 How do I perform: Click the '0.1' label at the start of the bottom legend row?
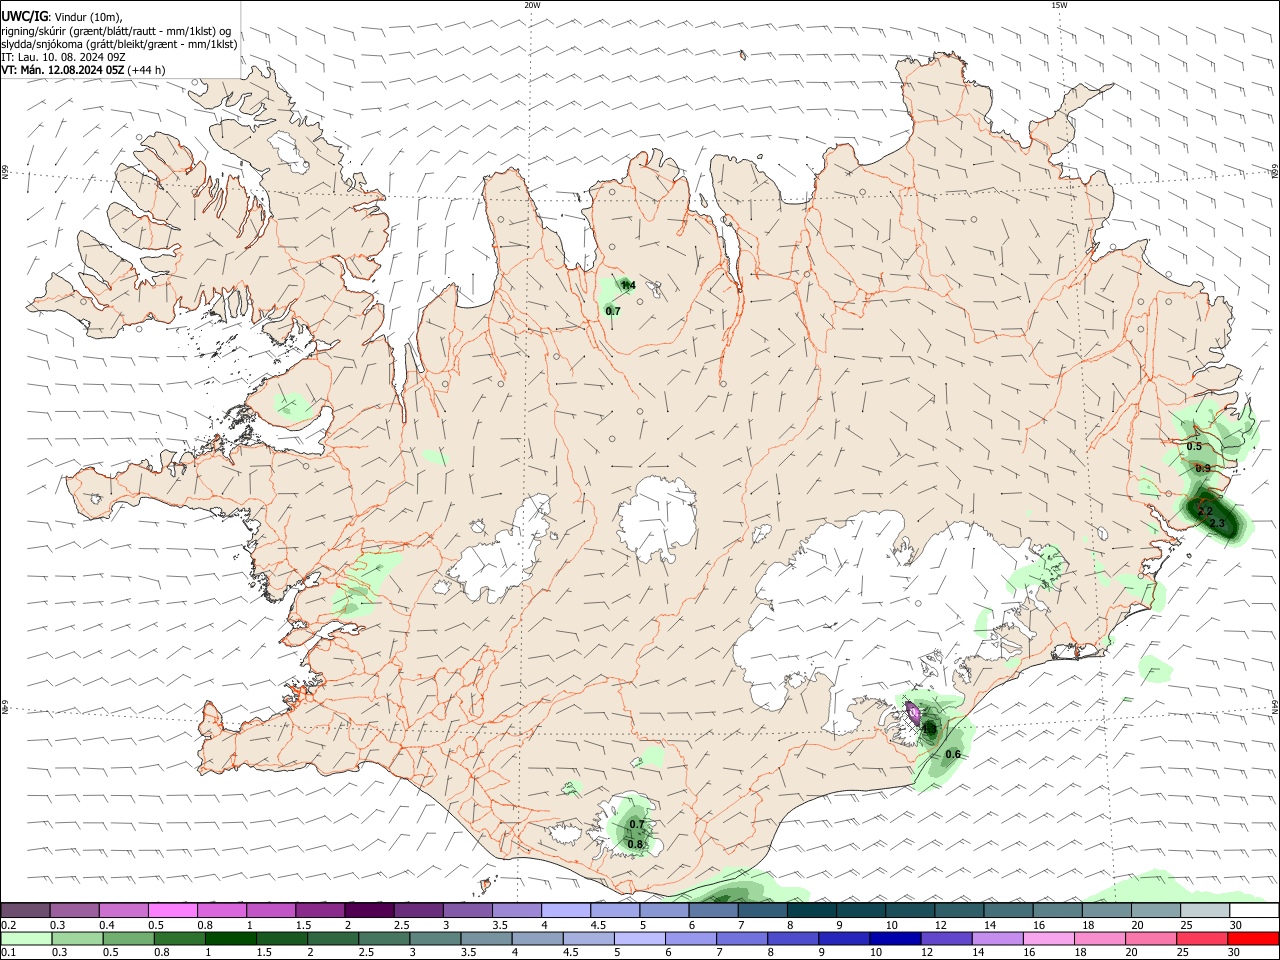pos(8,953)
